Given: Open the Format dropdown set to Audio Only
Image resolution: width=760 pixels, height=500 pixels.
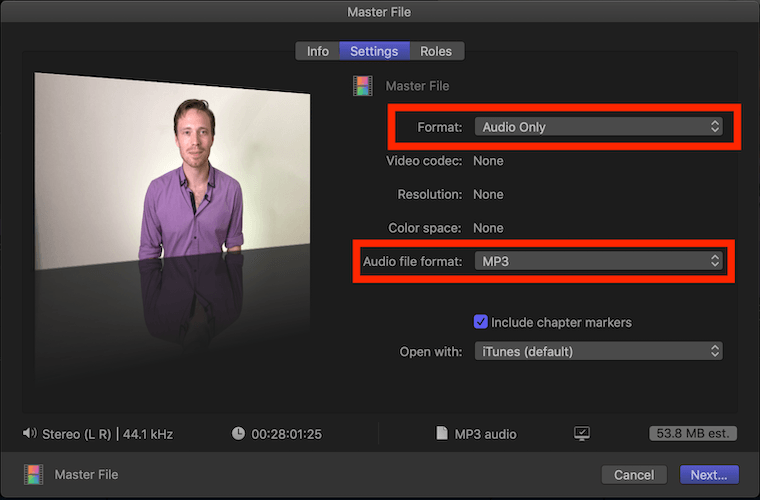Looking at the screenshot, I should click(x=599, y=127).
